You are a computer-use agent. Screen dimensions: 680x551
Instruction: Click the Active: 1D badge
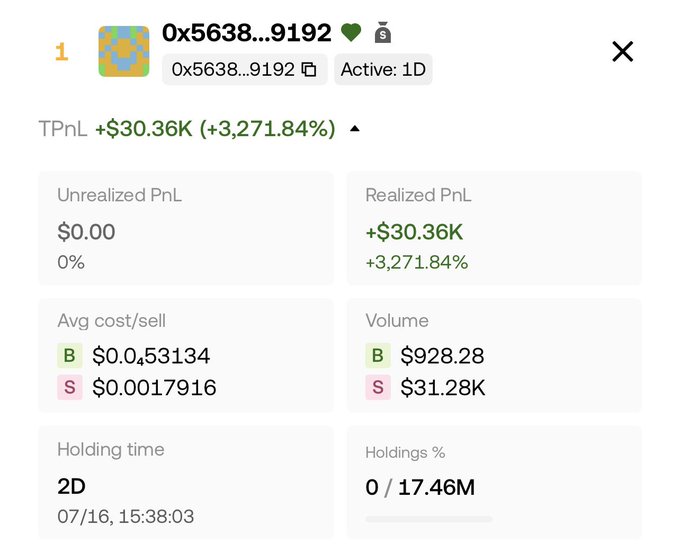(x=383, y=69)
